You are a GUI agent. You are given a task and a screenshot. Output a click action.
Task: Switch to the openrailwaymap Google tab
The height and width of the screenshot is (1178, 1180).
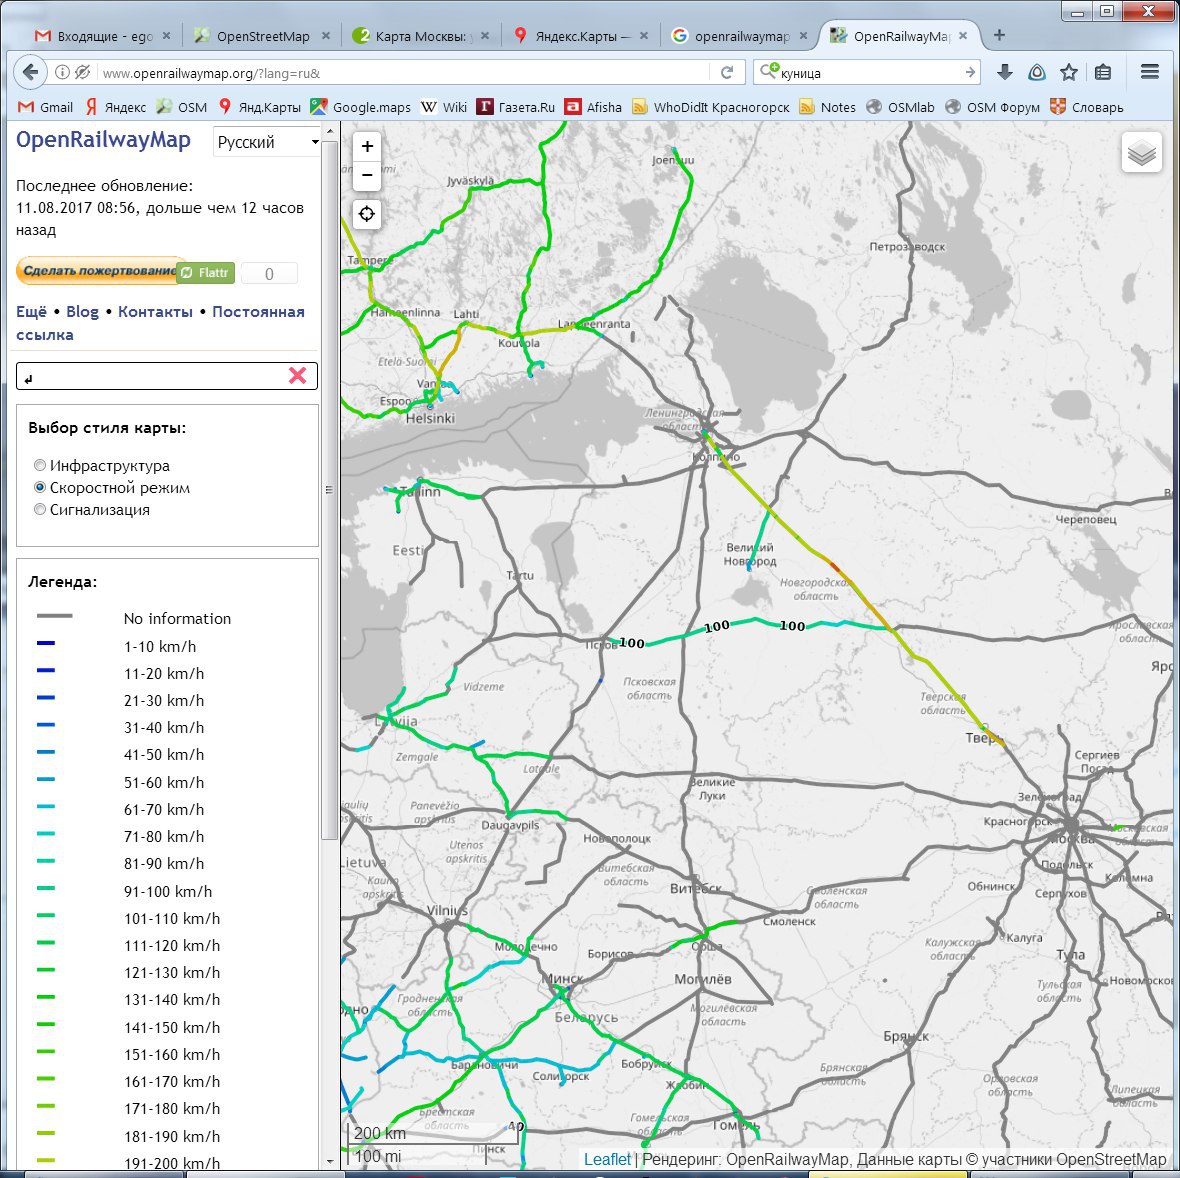pyautogui.click(x=738, y=35)
